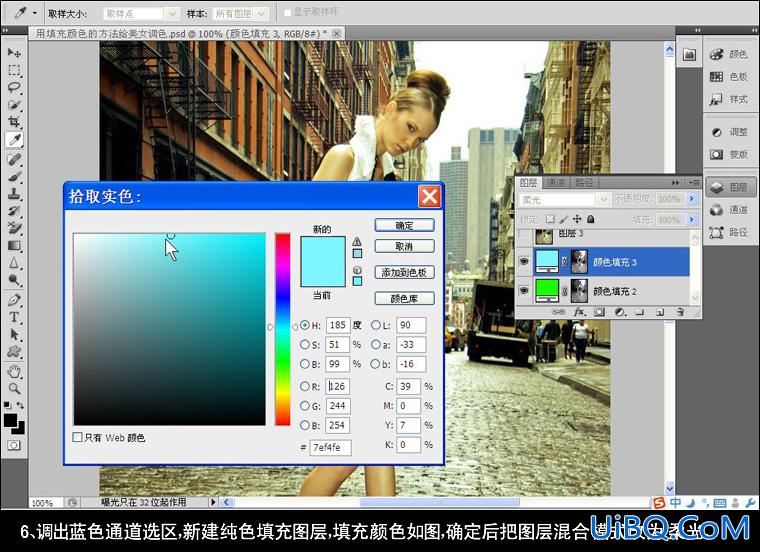The height and width of the screenshot is (552, 760).
Task: Select the B brightness radio button
Action: [305, 363]
